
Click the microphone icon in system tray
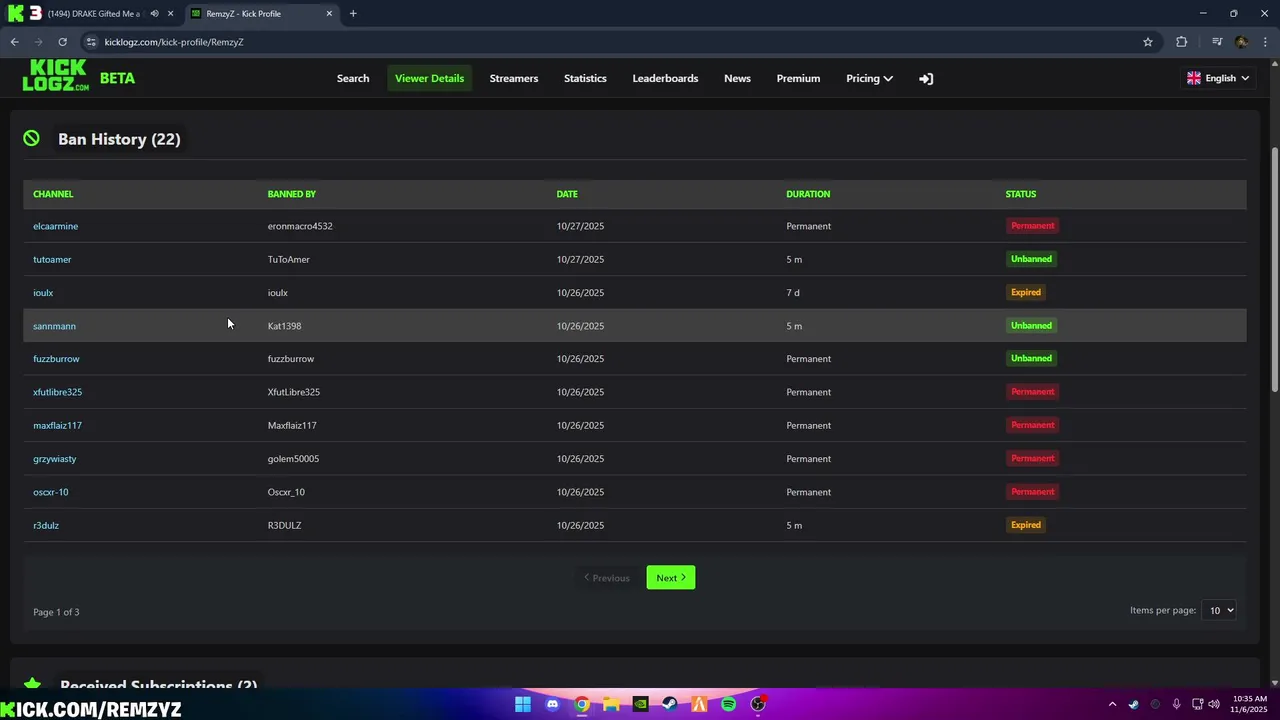(x=1177, y=704)
